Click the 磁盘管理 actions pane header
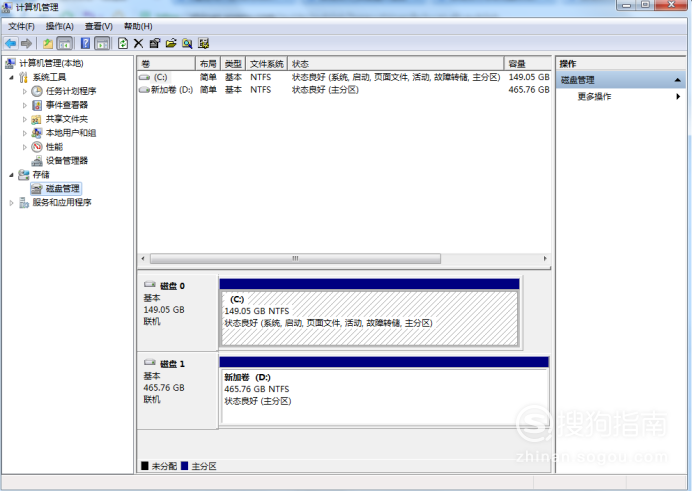The image size is (692, 491). 621,80
